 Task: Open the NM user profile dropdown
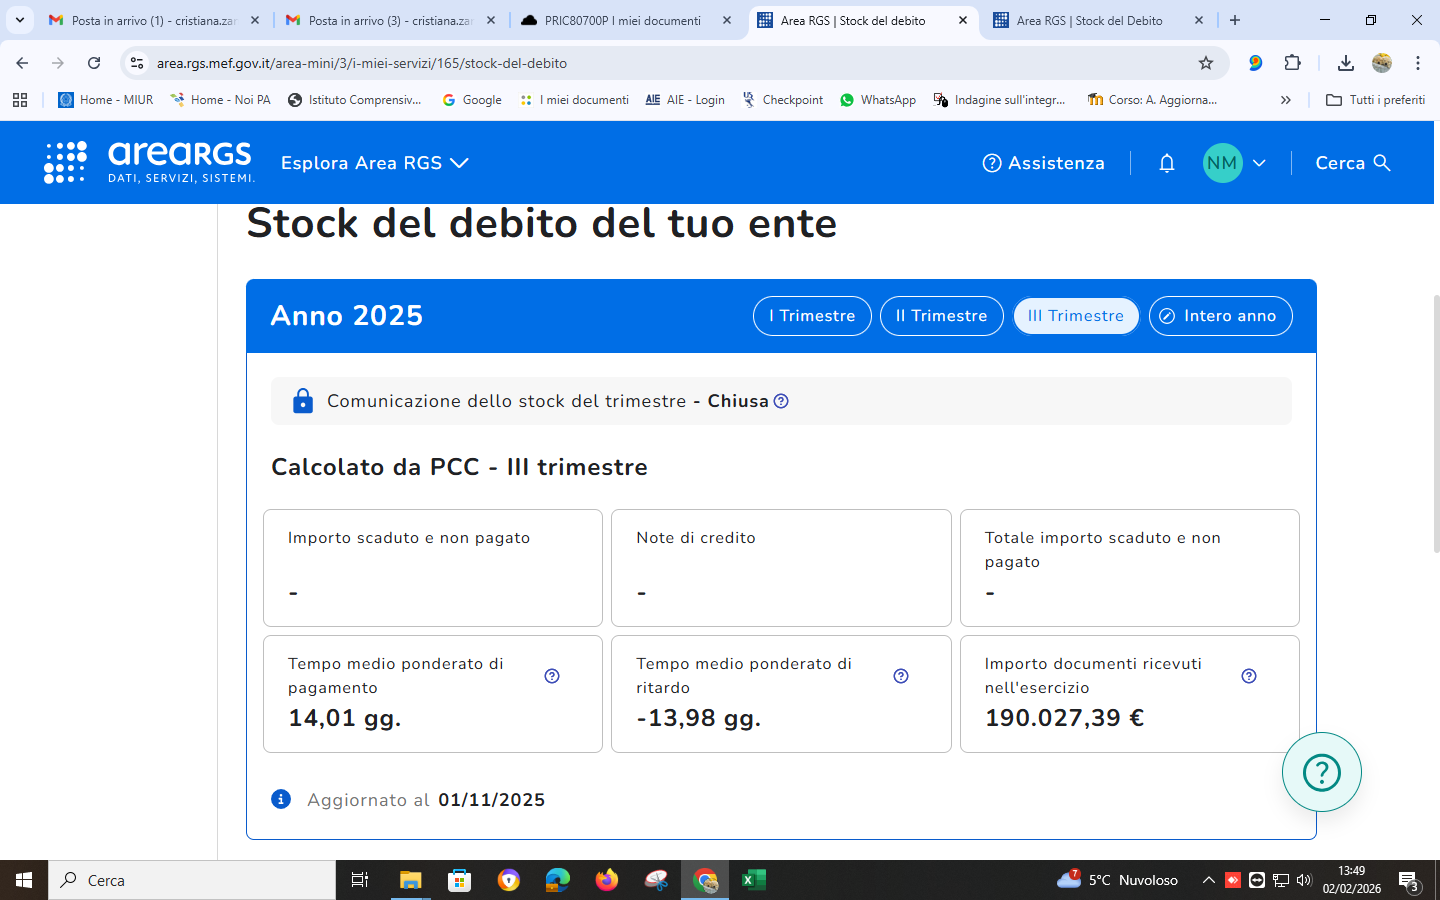point(1235,163)
